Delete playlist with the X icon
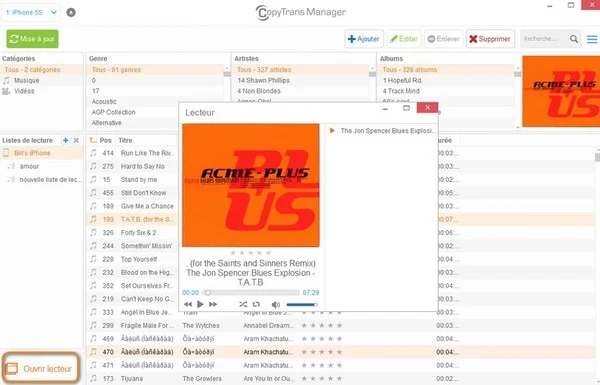Screen dimensions: 600x385 coord(77,140)
